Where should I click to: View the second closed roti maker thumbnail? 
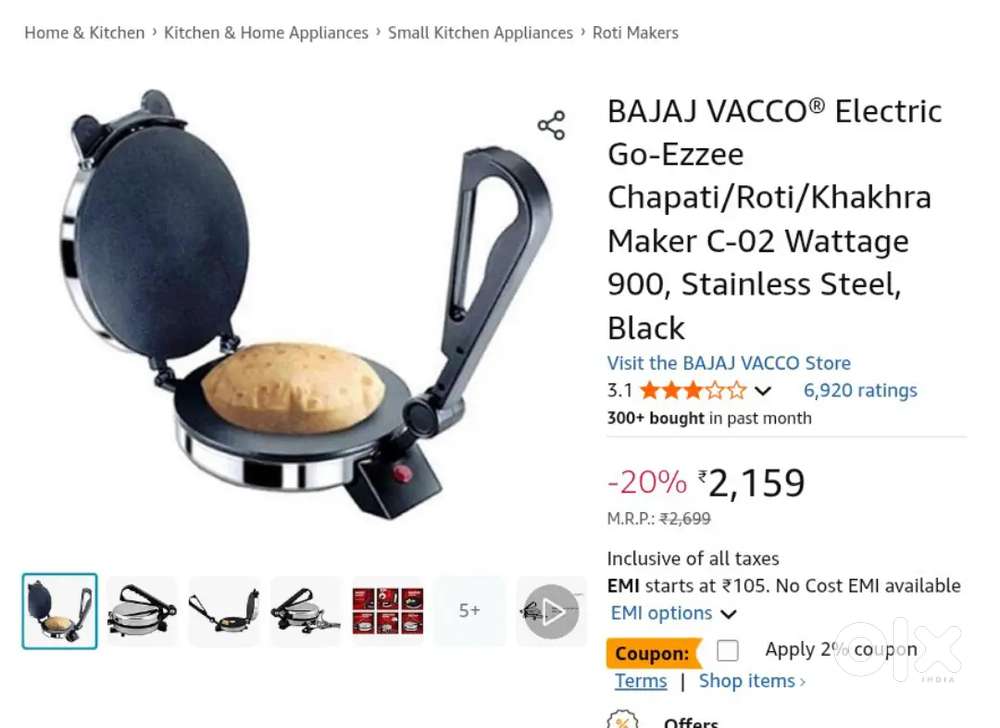(x=142, y=611)
